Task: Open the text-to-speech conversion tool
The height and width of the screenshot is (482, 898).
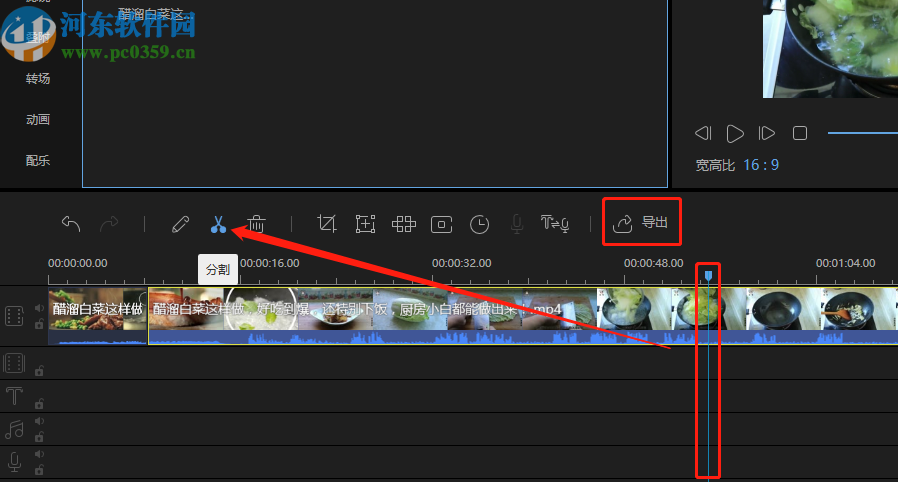Action: click(x=555, y=223)
